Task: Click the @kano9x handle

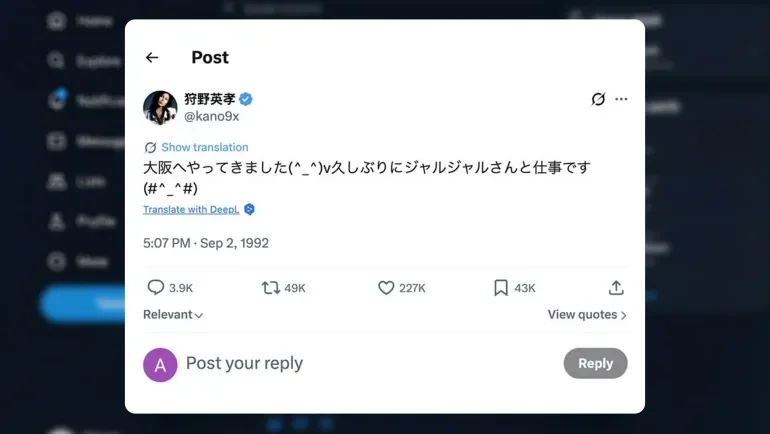Action: pos(211,116)
